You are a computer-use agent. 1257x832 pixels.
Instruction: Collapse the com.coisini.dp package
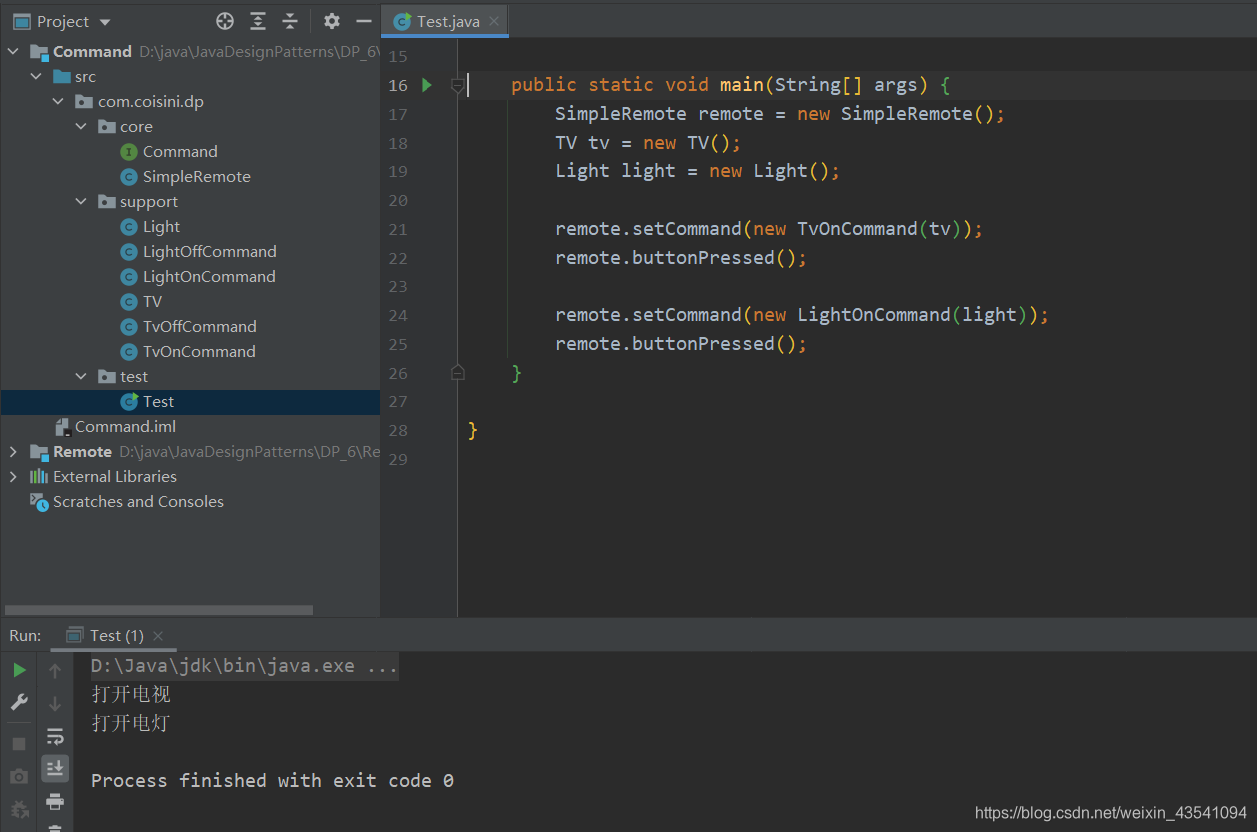tap(58, 102)
